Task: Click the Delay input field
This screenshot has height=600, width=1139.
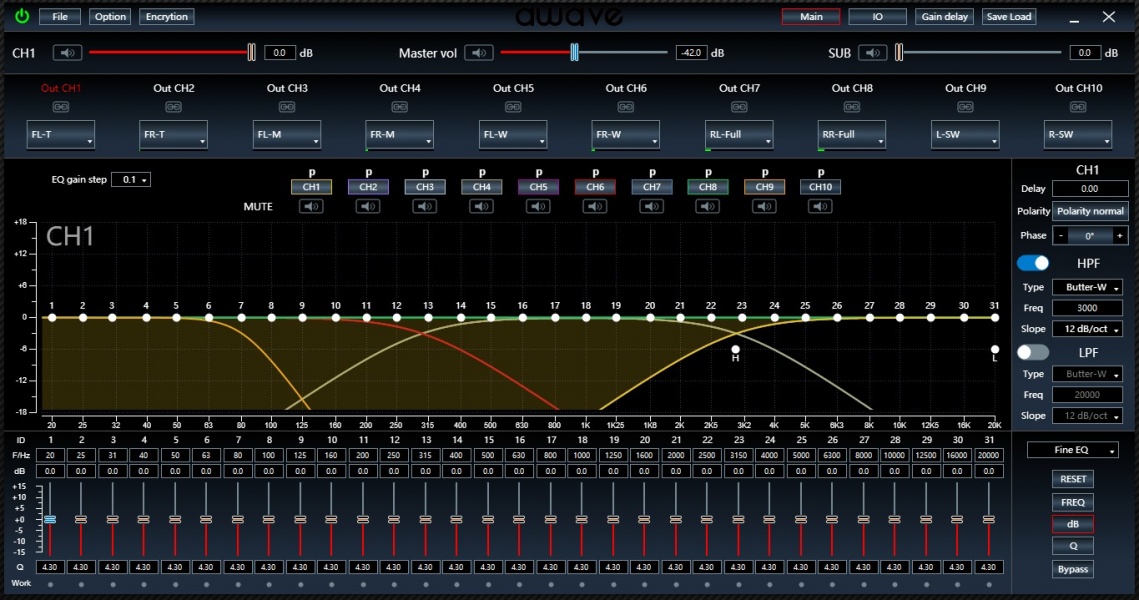Action: [x=1089, y=189]
